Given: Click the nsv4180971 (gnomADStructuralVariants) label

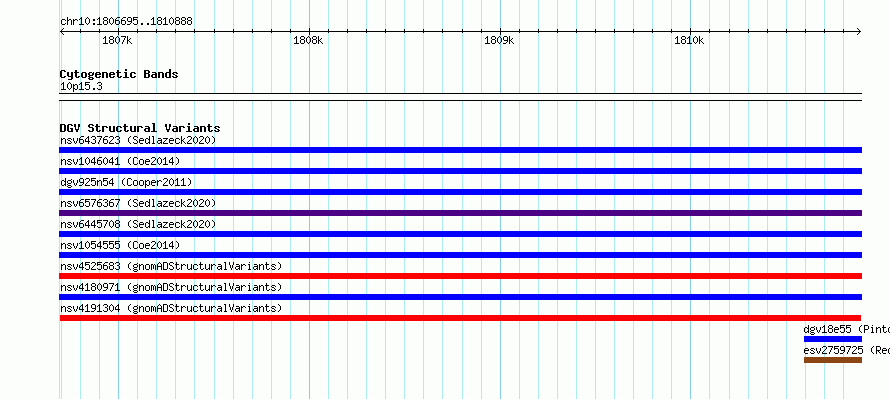Looking at the screenshot, I should (x=171, y=287).
